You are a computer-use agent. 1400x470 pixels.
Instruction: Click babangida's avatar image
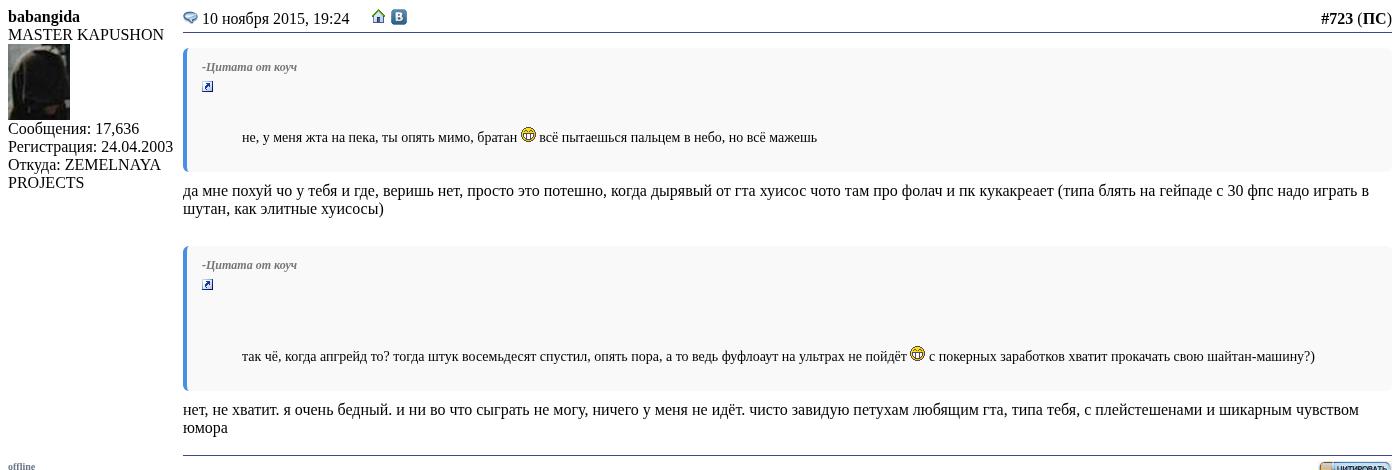click(39, 82)
